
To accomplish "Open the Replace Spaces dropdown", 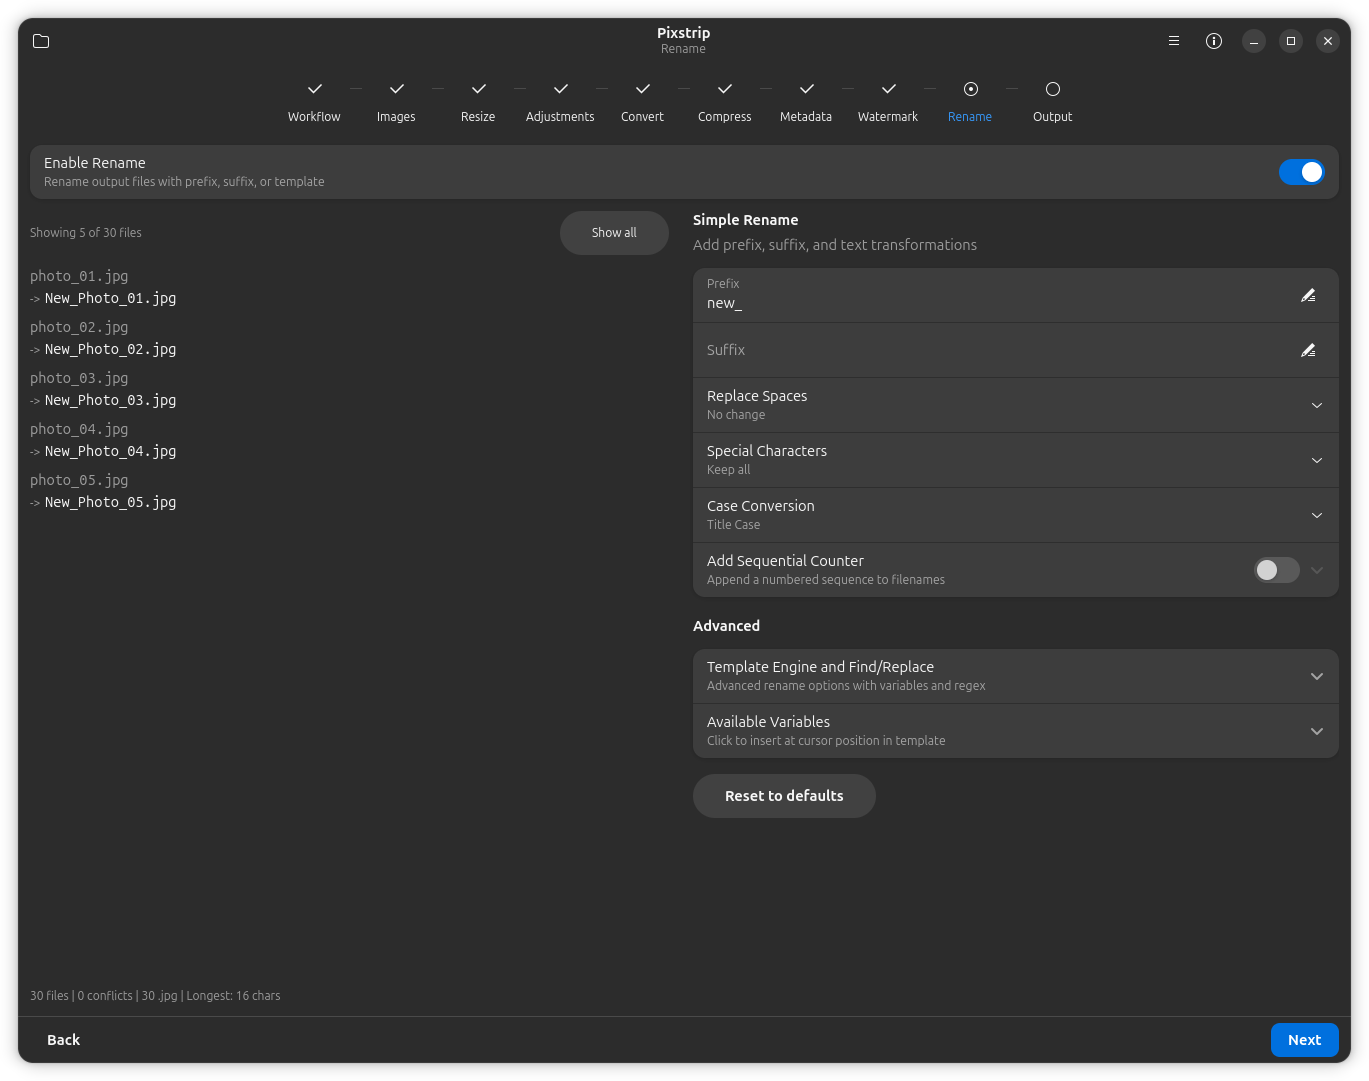I will (1316, 405).
